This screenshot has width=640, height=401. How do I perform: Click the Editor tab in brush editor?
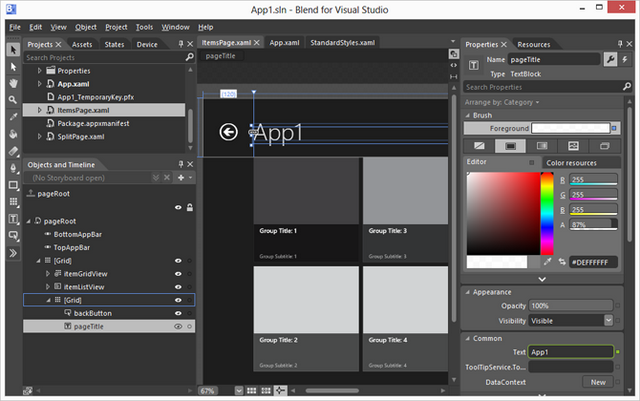pyautogui.click(x=476, y=162)
